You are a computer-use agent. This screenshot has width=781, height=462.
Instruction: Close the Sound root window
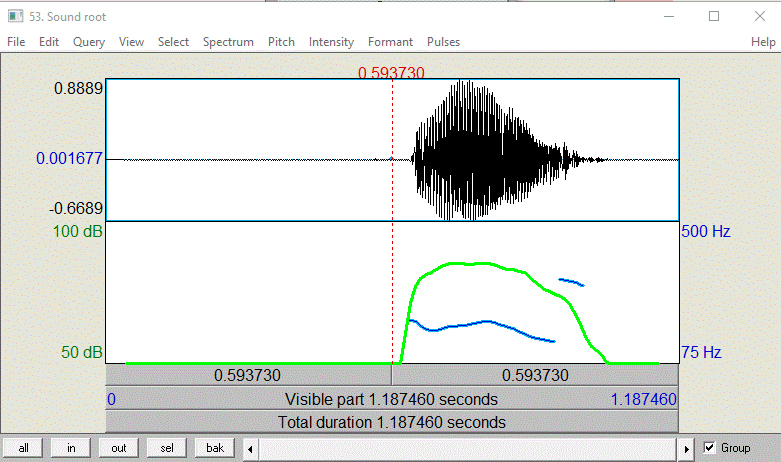coord(760,16)
